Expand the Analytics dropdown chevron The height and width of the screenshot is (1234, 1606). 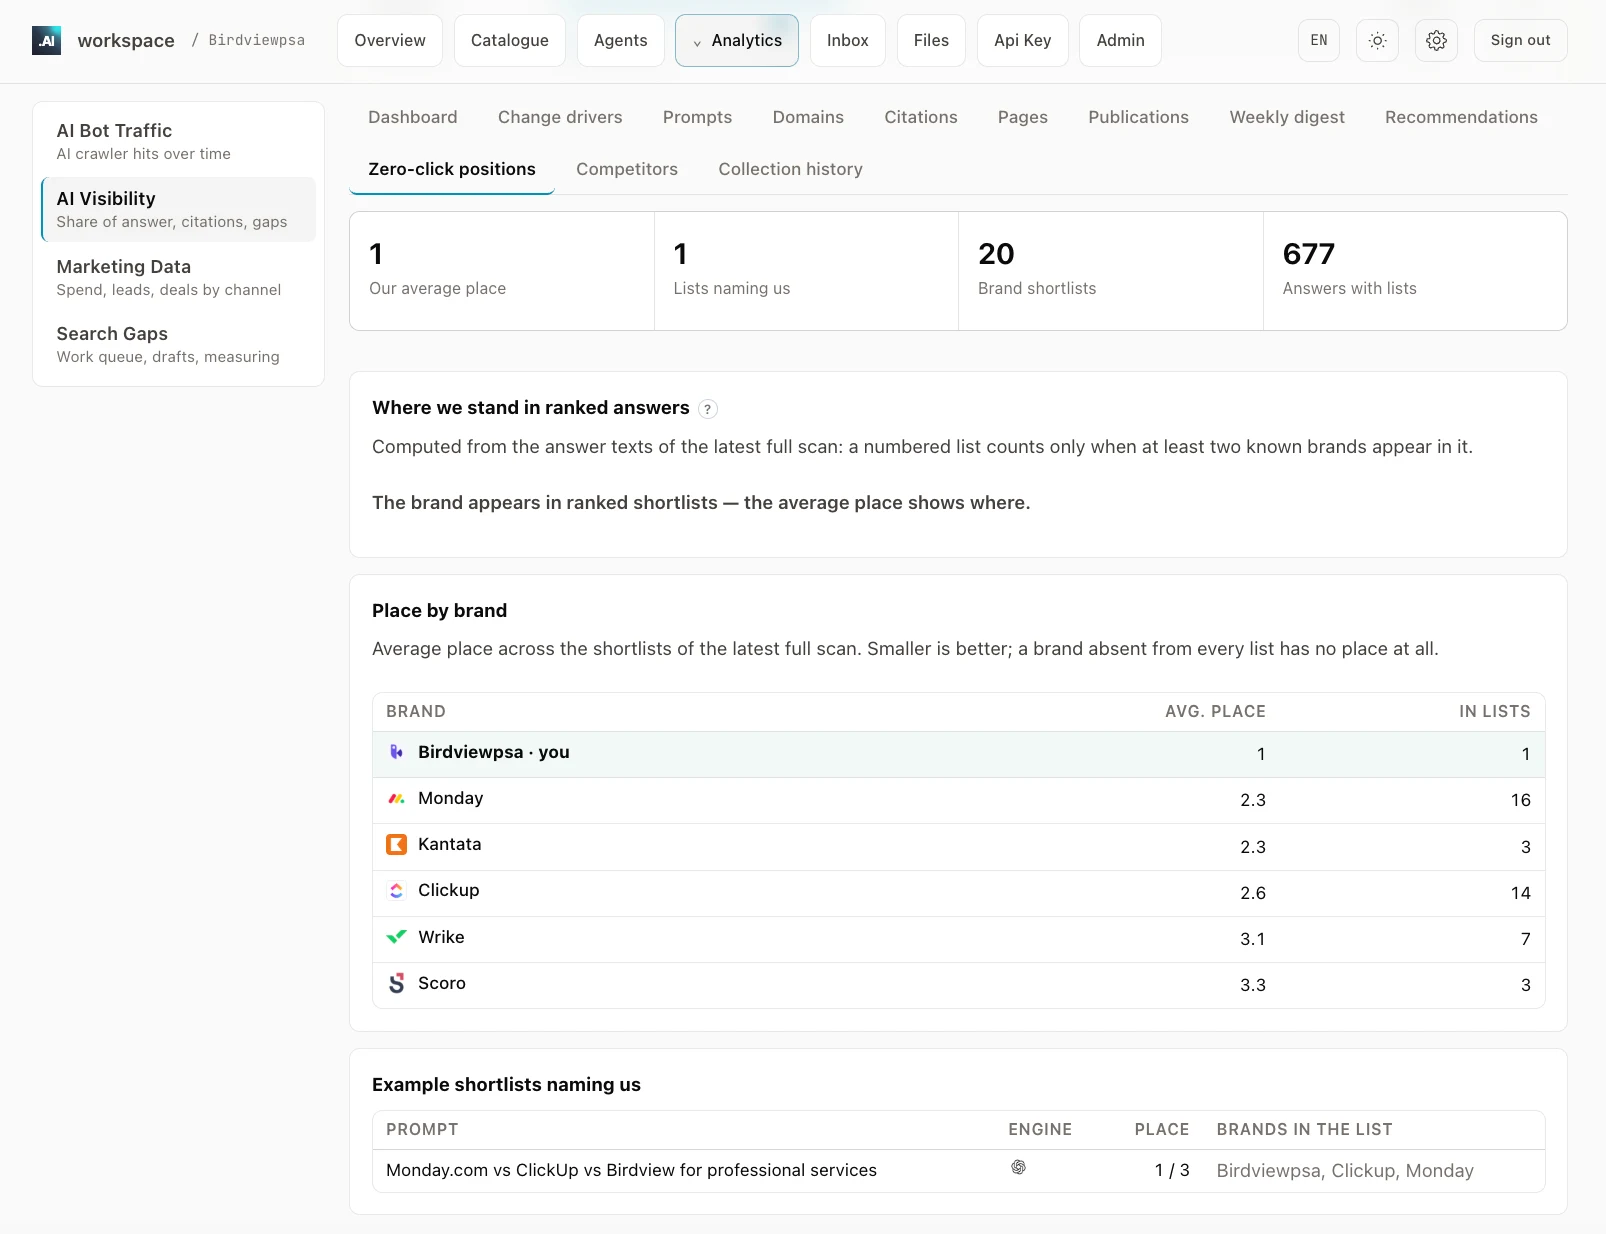pyautogui.click(x=697, y=43)
